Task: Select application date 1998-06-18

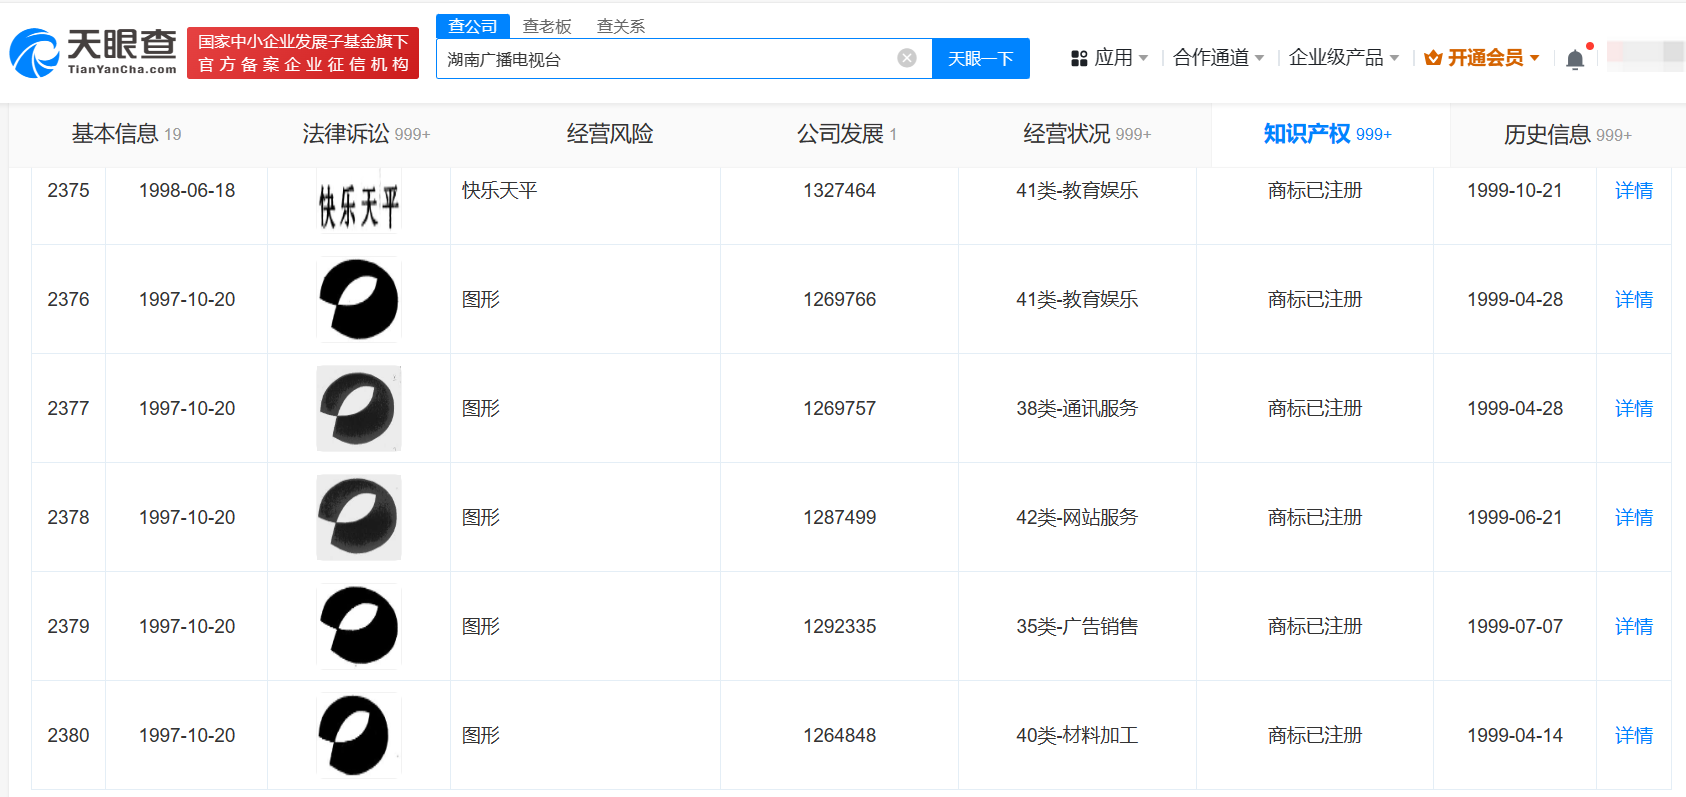Action: tap(187, 190)
